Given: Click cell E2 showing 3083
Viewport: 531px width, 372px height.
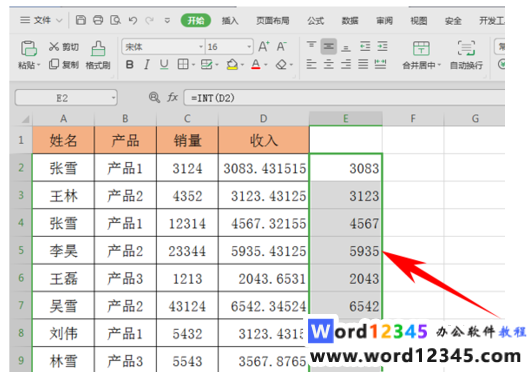Looking at the screenshot, I should pos(346,168).
